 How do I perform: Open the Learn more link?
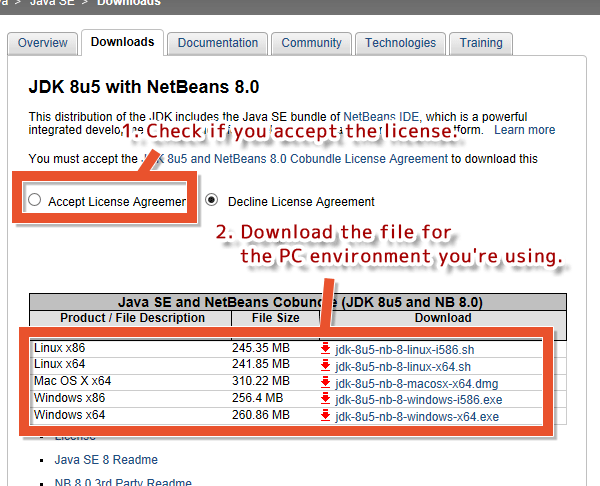pyautogui.click(x=525, y=130)
